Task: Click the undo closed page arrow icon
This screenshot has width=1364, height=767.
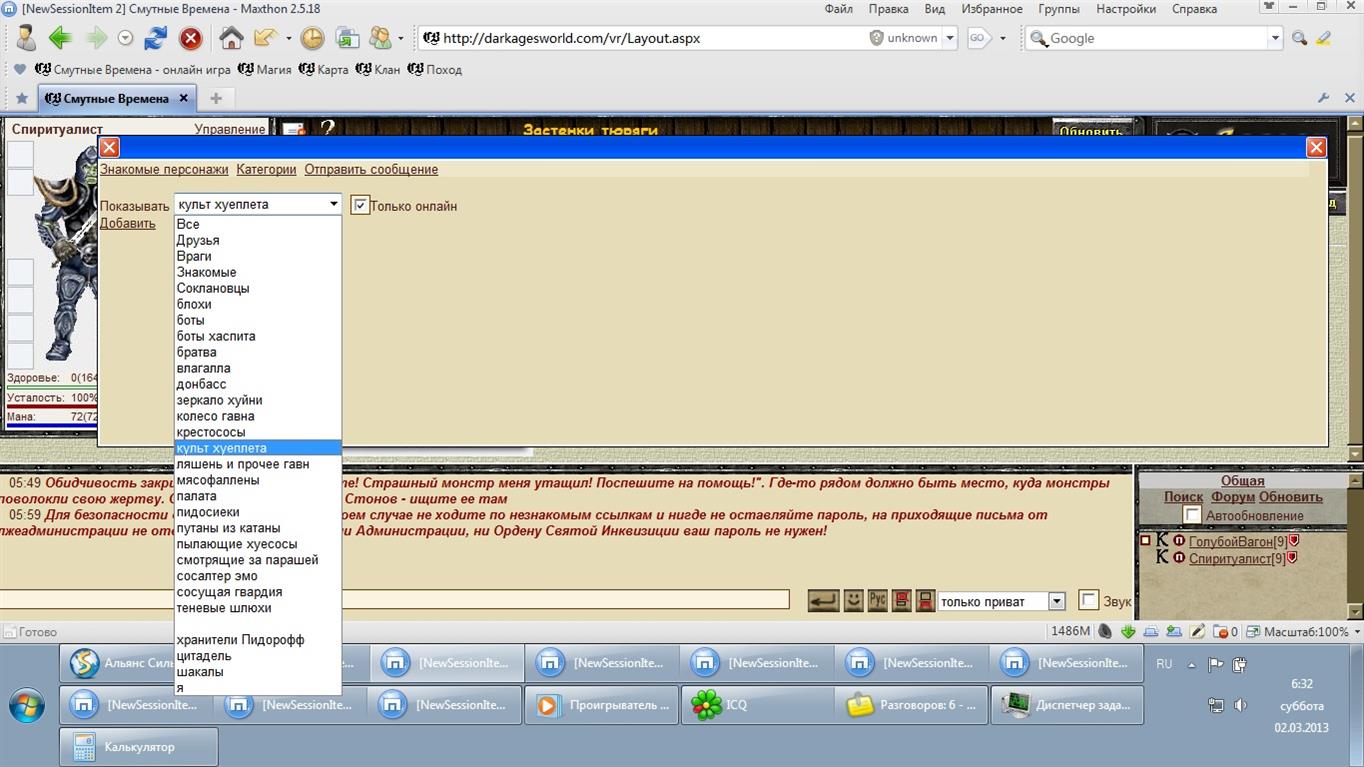Action: tap(265, 38)
